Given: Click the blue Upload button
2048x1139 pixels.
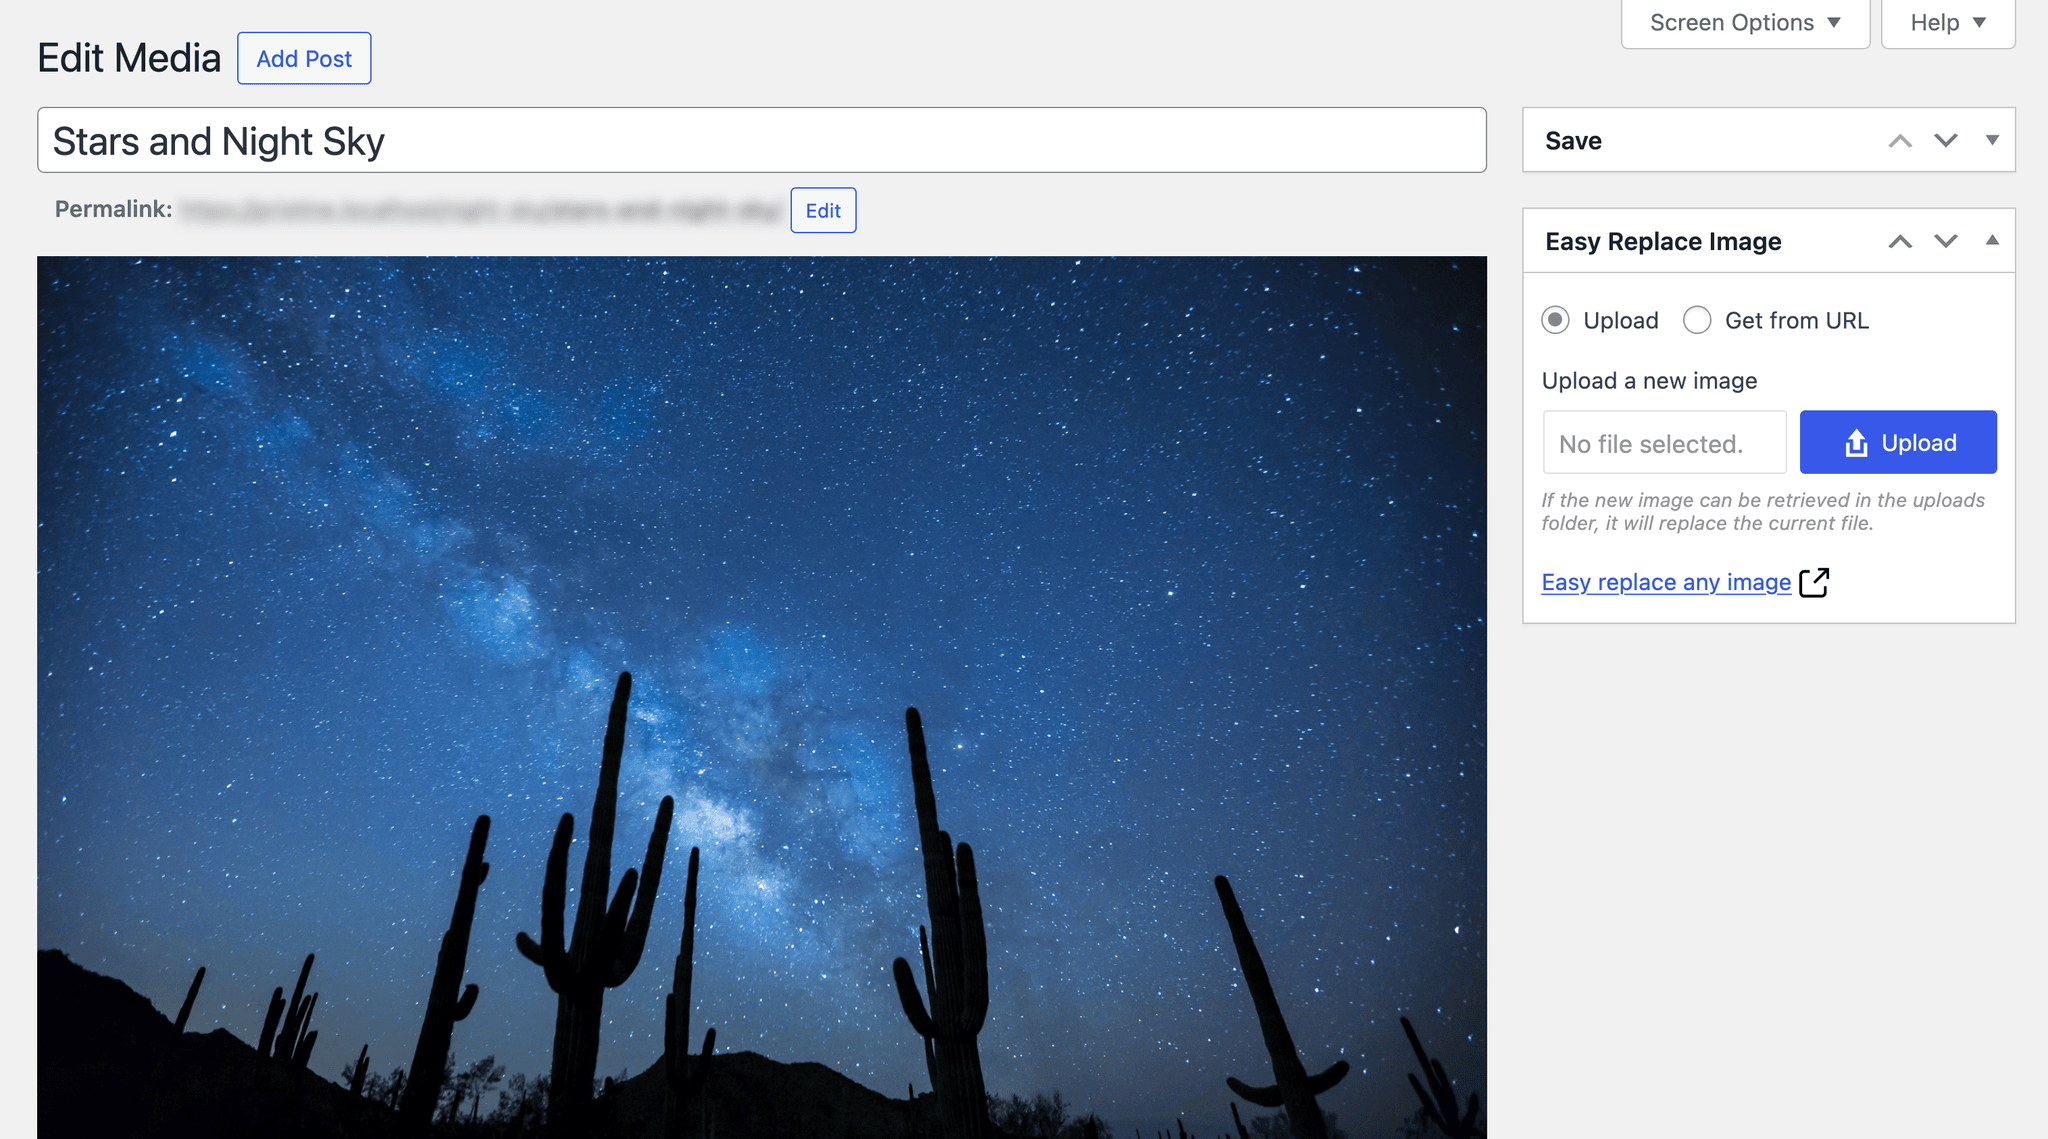Looking at the screenshot, I should coord(1898,442).
